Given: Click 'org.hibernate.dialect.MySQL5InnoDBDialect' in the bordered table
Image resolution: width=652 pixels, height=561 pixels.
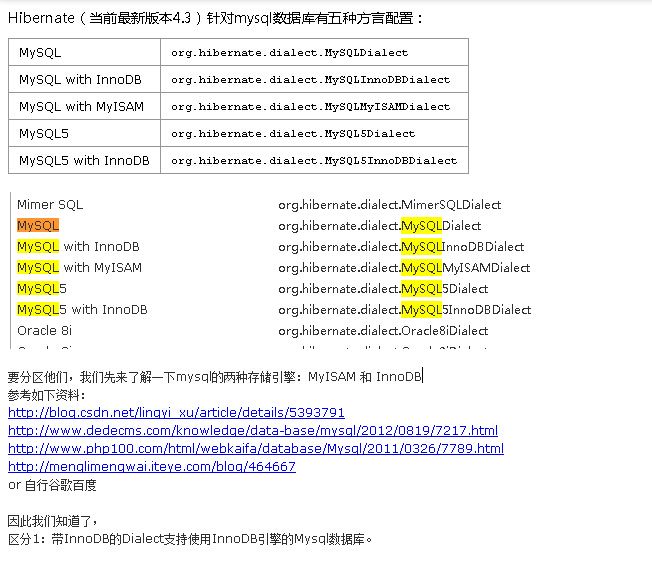Looking at the screenshot, I should [314, 161].
